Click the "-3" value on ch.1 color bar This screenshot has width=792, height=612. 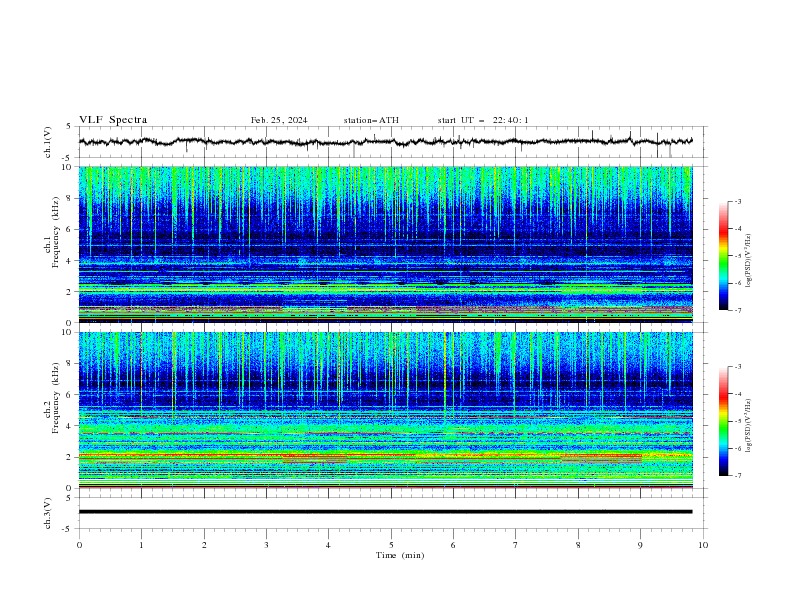coord(737,201)
